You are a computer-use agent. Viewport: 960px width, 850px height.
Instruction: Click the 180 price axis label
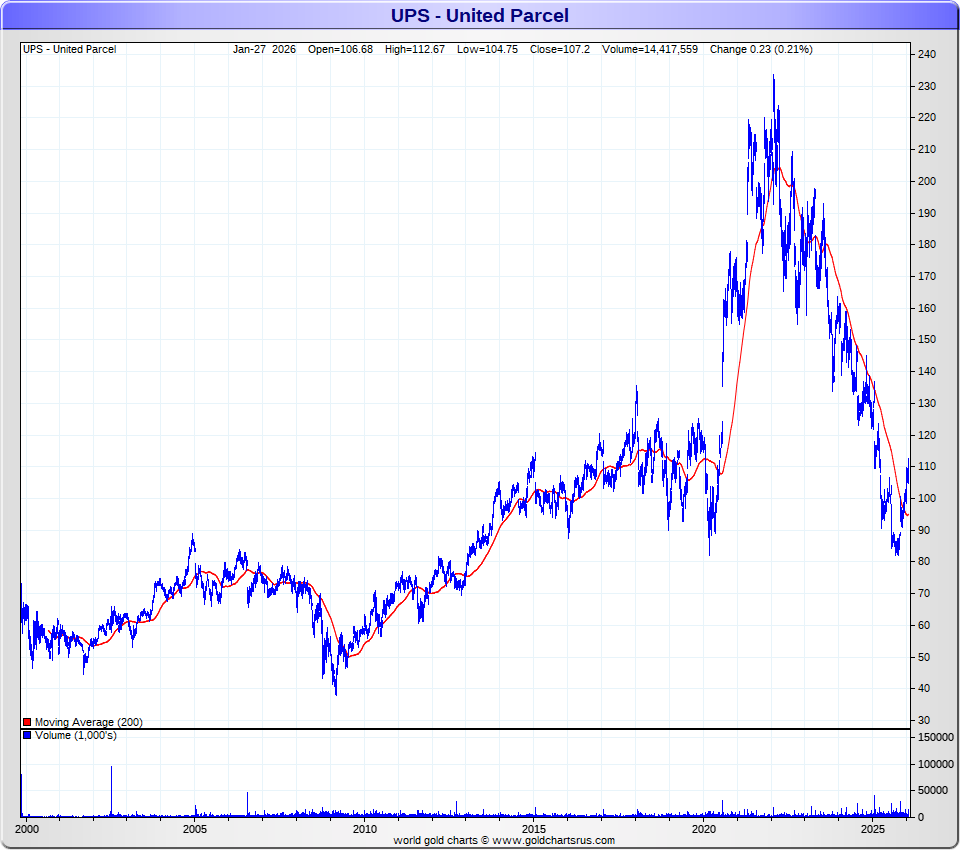coord(927,244)
